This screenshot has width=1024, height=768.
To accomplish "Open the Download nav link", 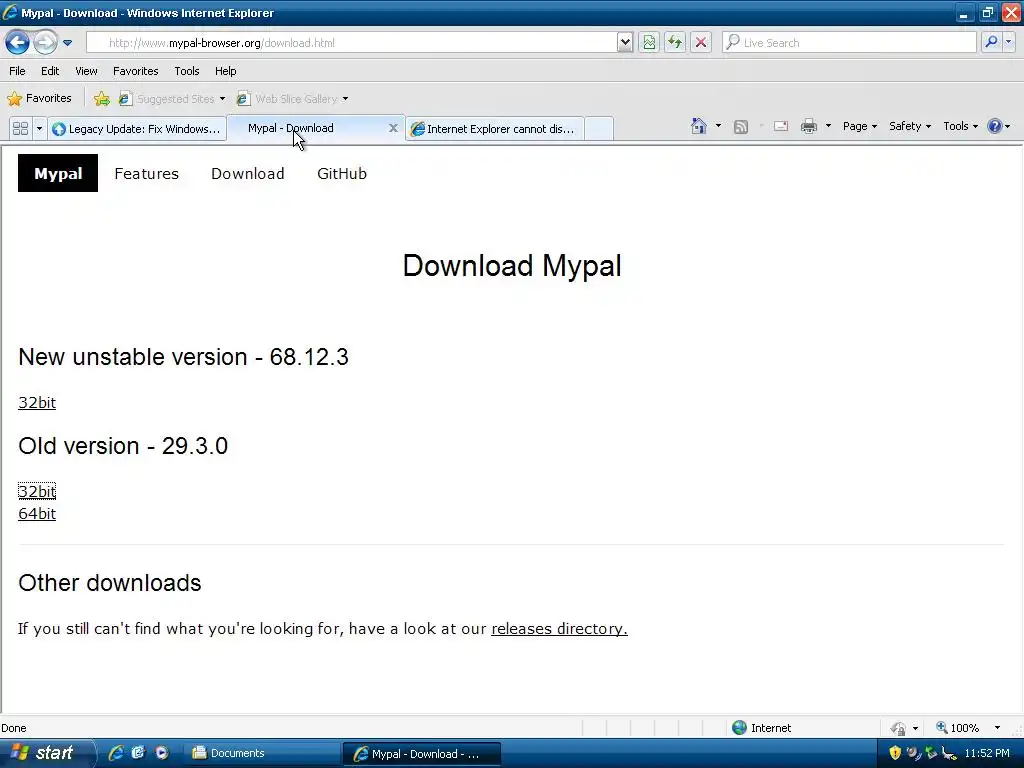I will click(x=248, y=174).
